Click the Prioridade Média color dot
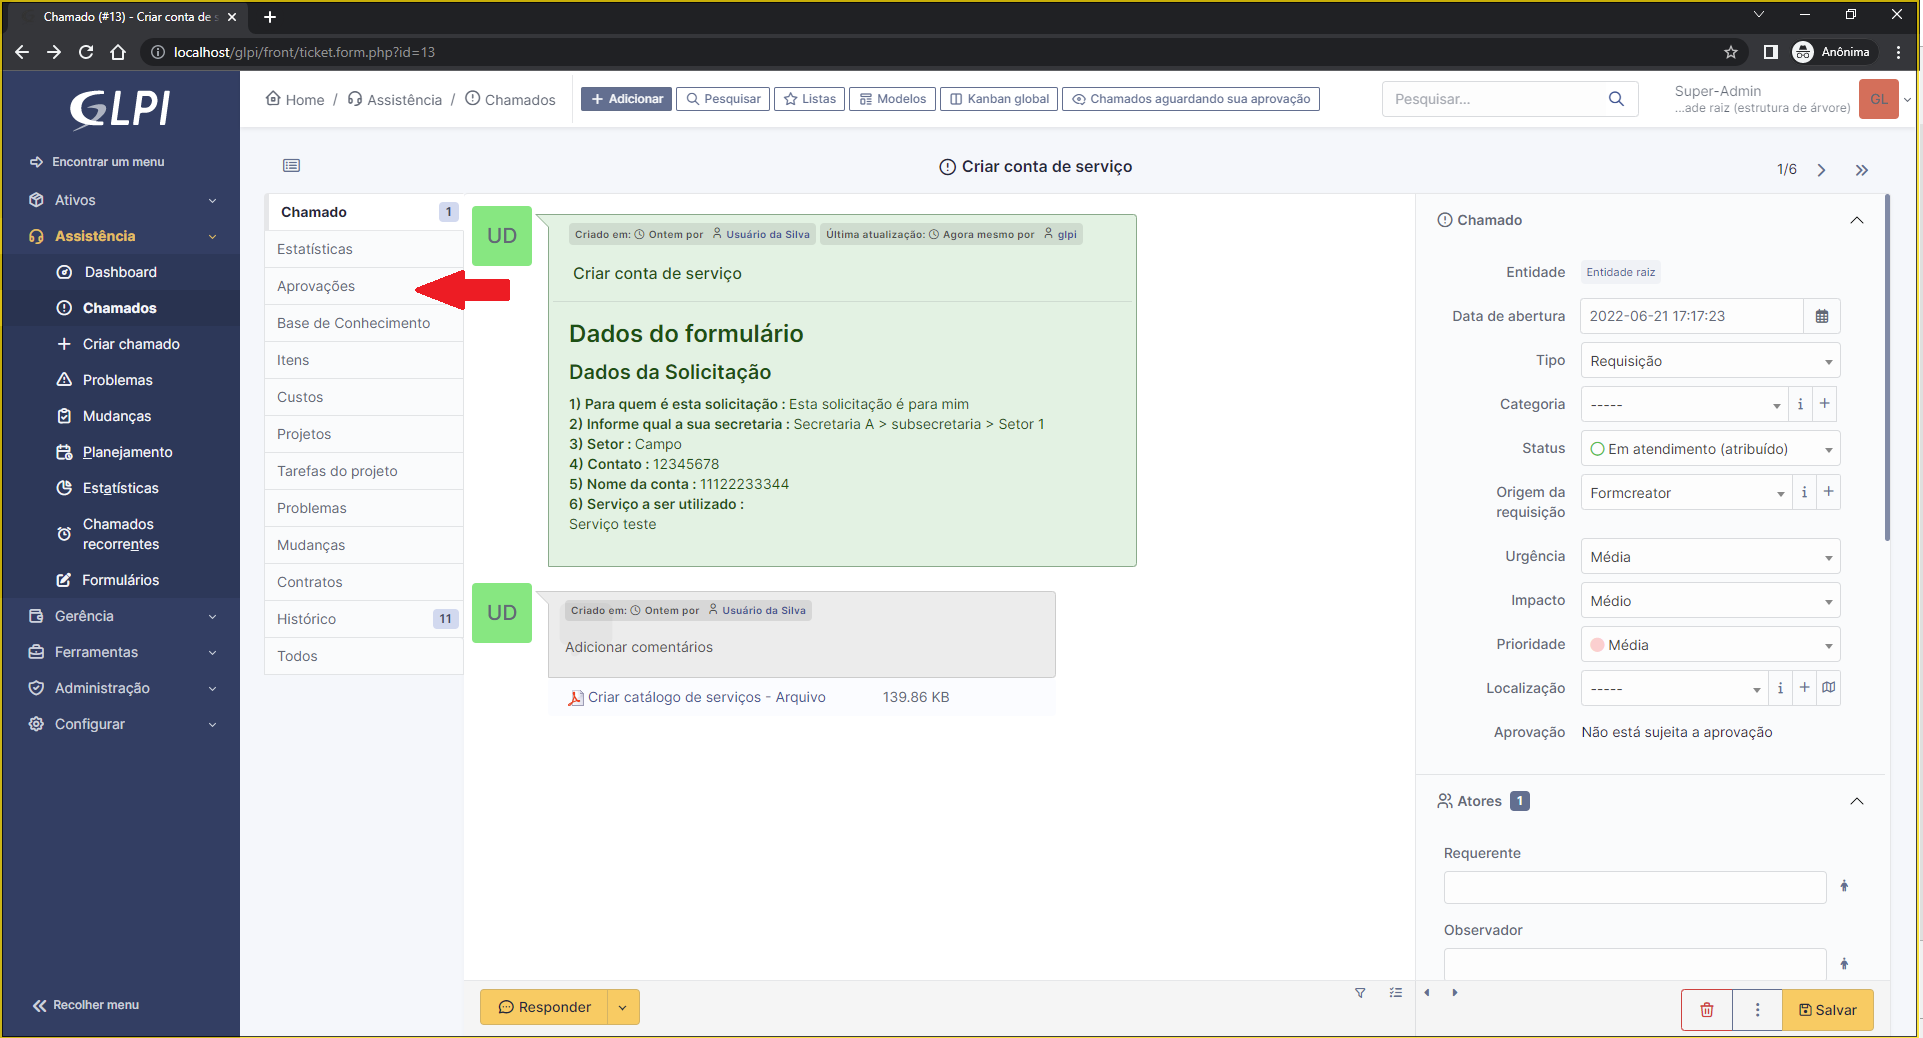Screen dimensions: 1923x1038 pos(1597,644)
